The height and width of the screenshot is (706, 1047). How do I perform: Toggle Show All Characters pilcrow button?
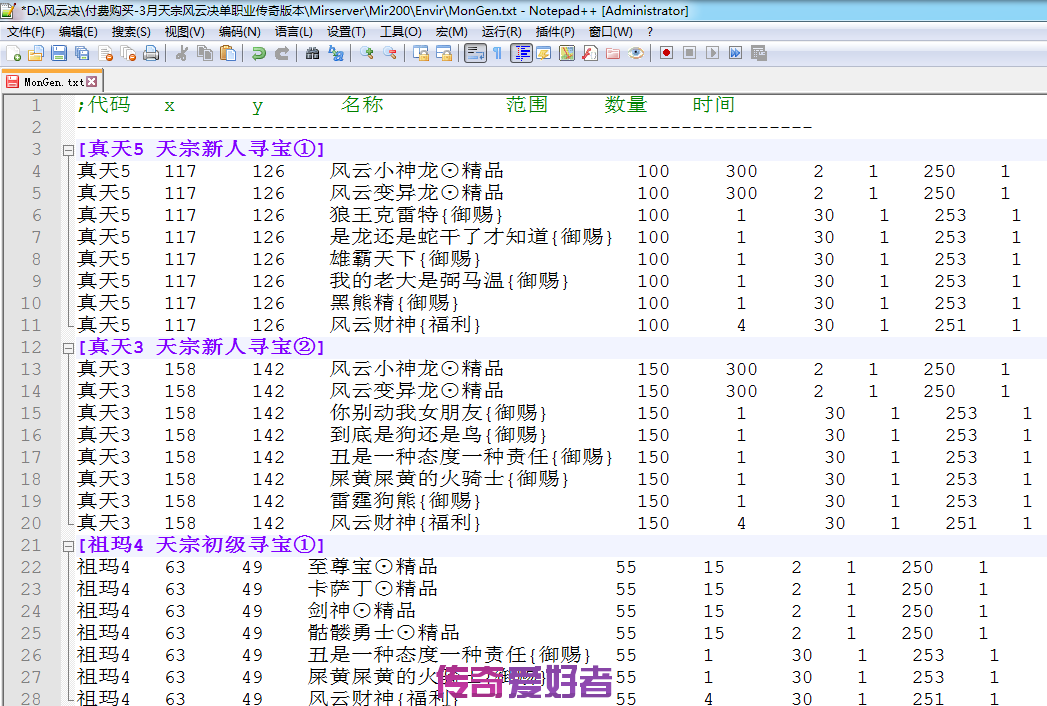pyautogui.click(x=497, y=53)
